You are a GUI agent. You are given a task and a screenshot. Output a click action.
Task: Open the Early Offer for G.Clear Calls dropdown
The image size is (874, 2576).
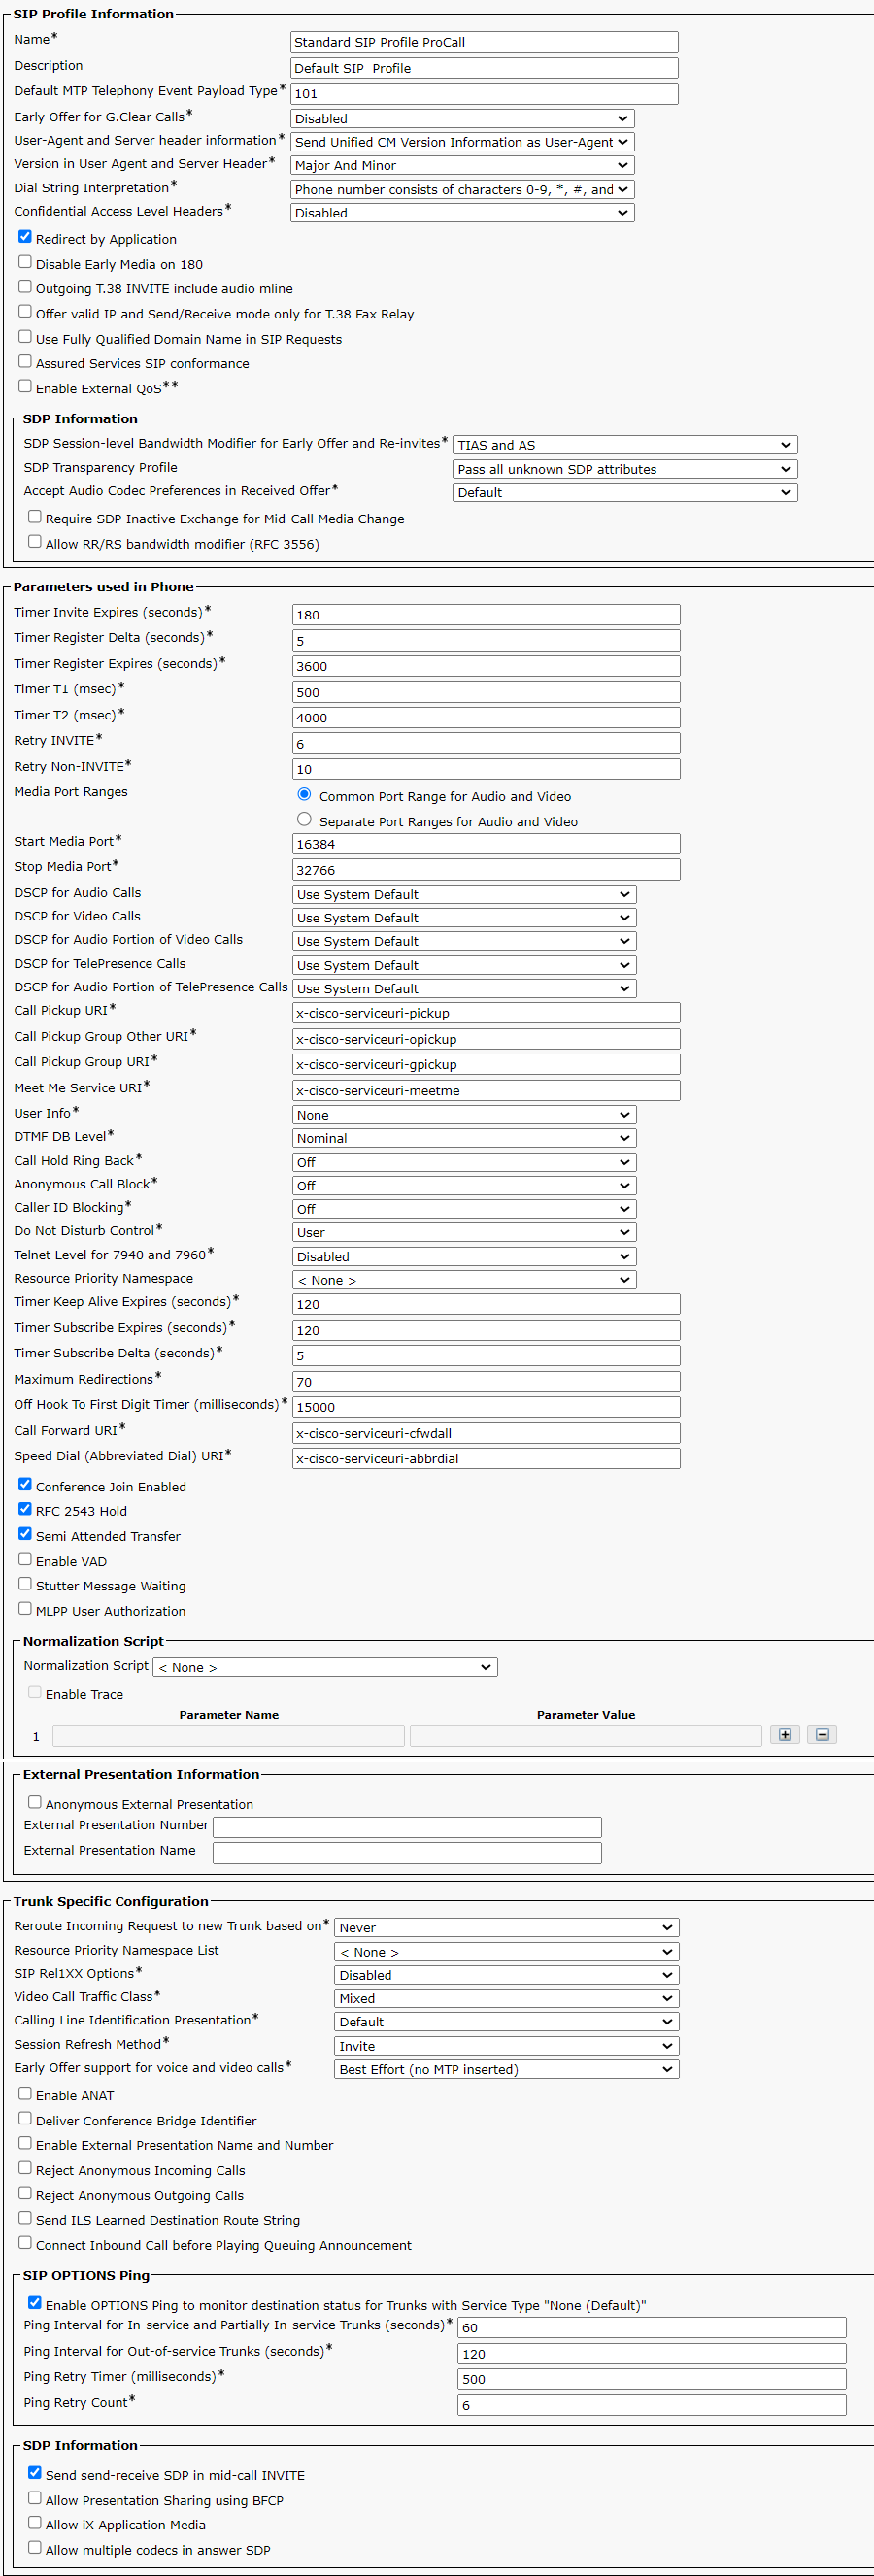462,118
